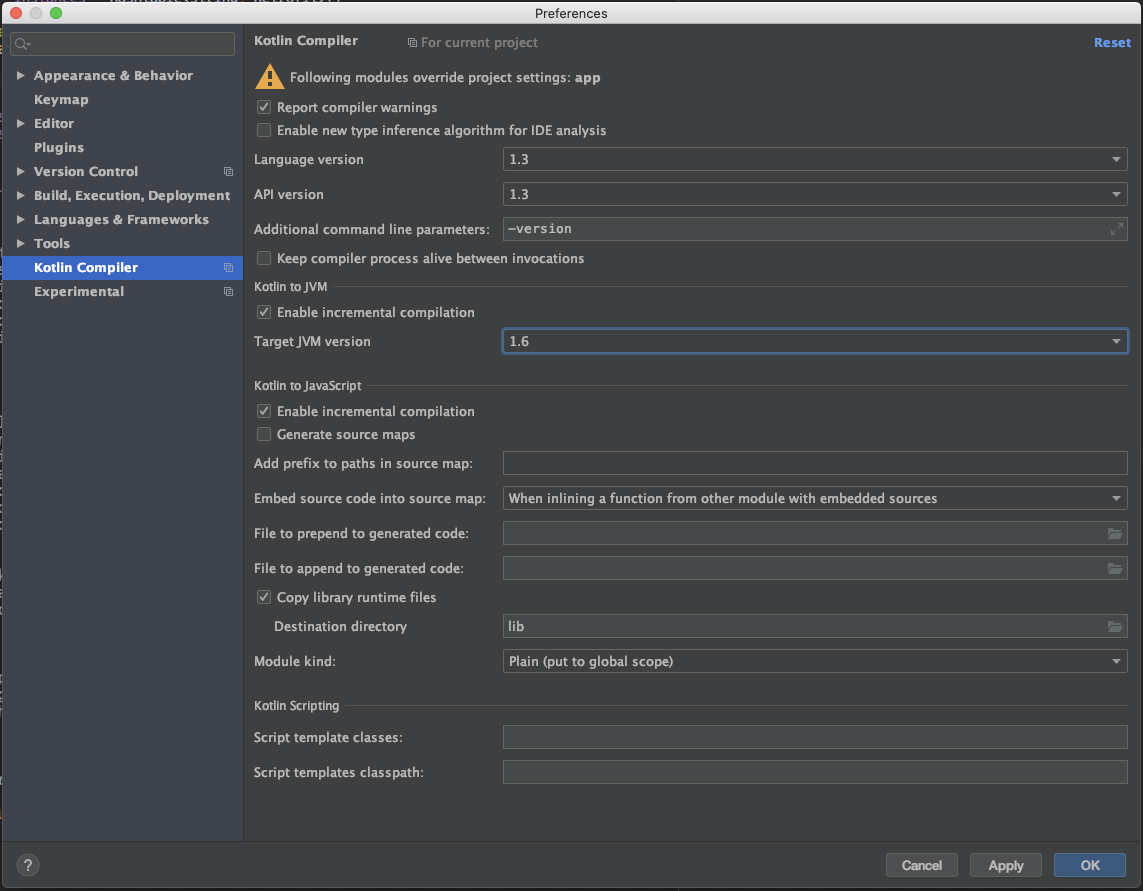Click the Apply button
Image resolution: width=1143 pixels, height=891 pixels.
tap(1006, 865)
